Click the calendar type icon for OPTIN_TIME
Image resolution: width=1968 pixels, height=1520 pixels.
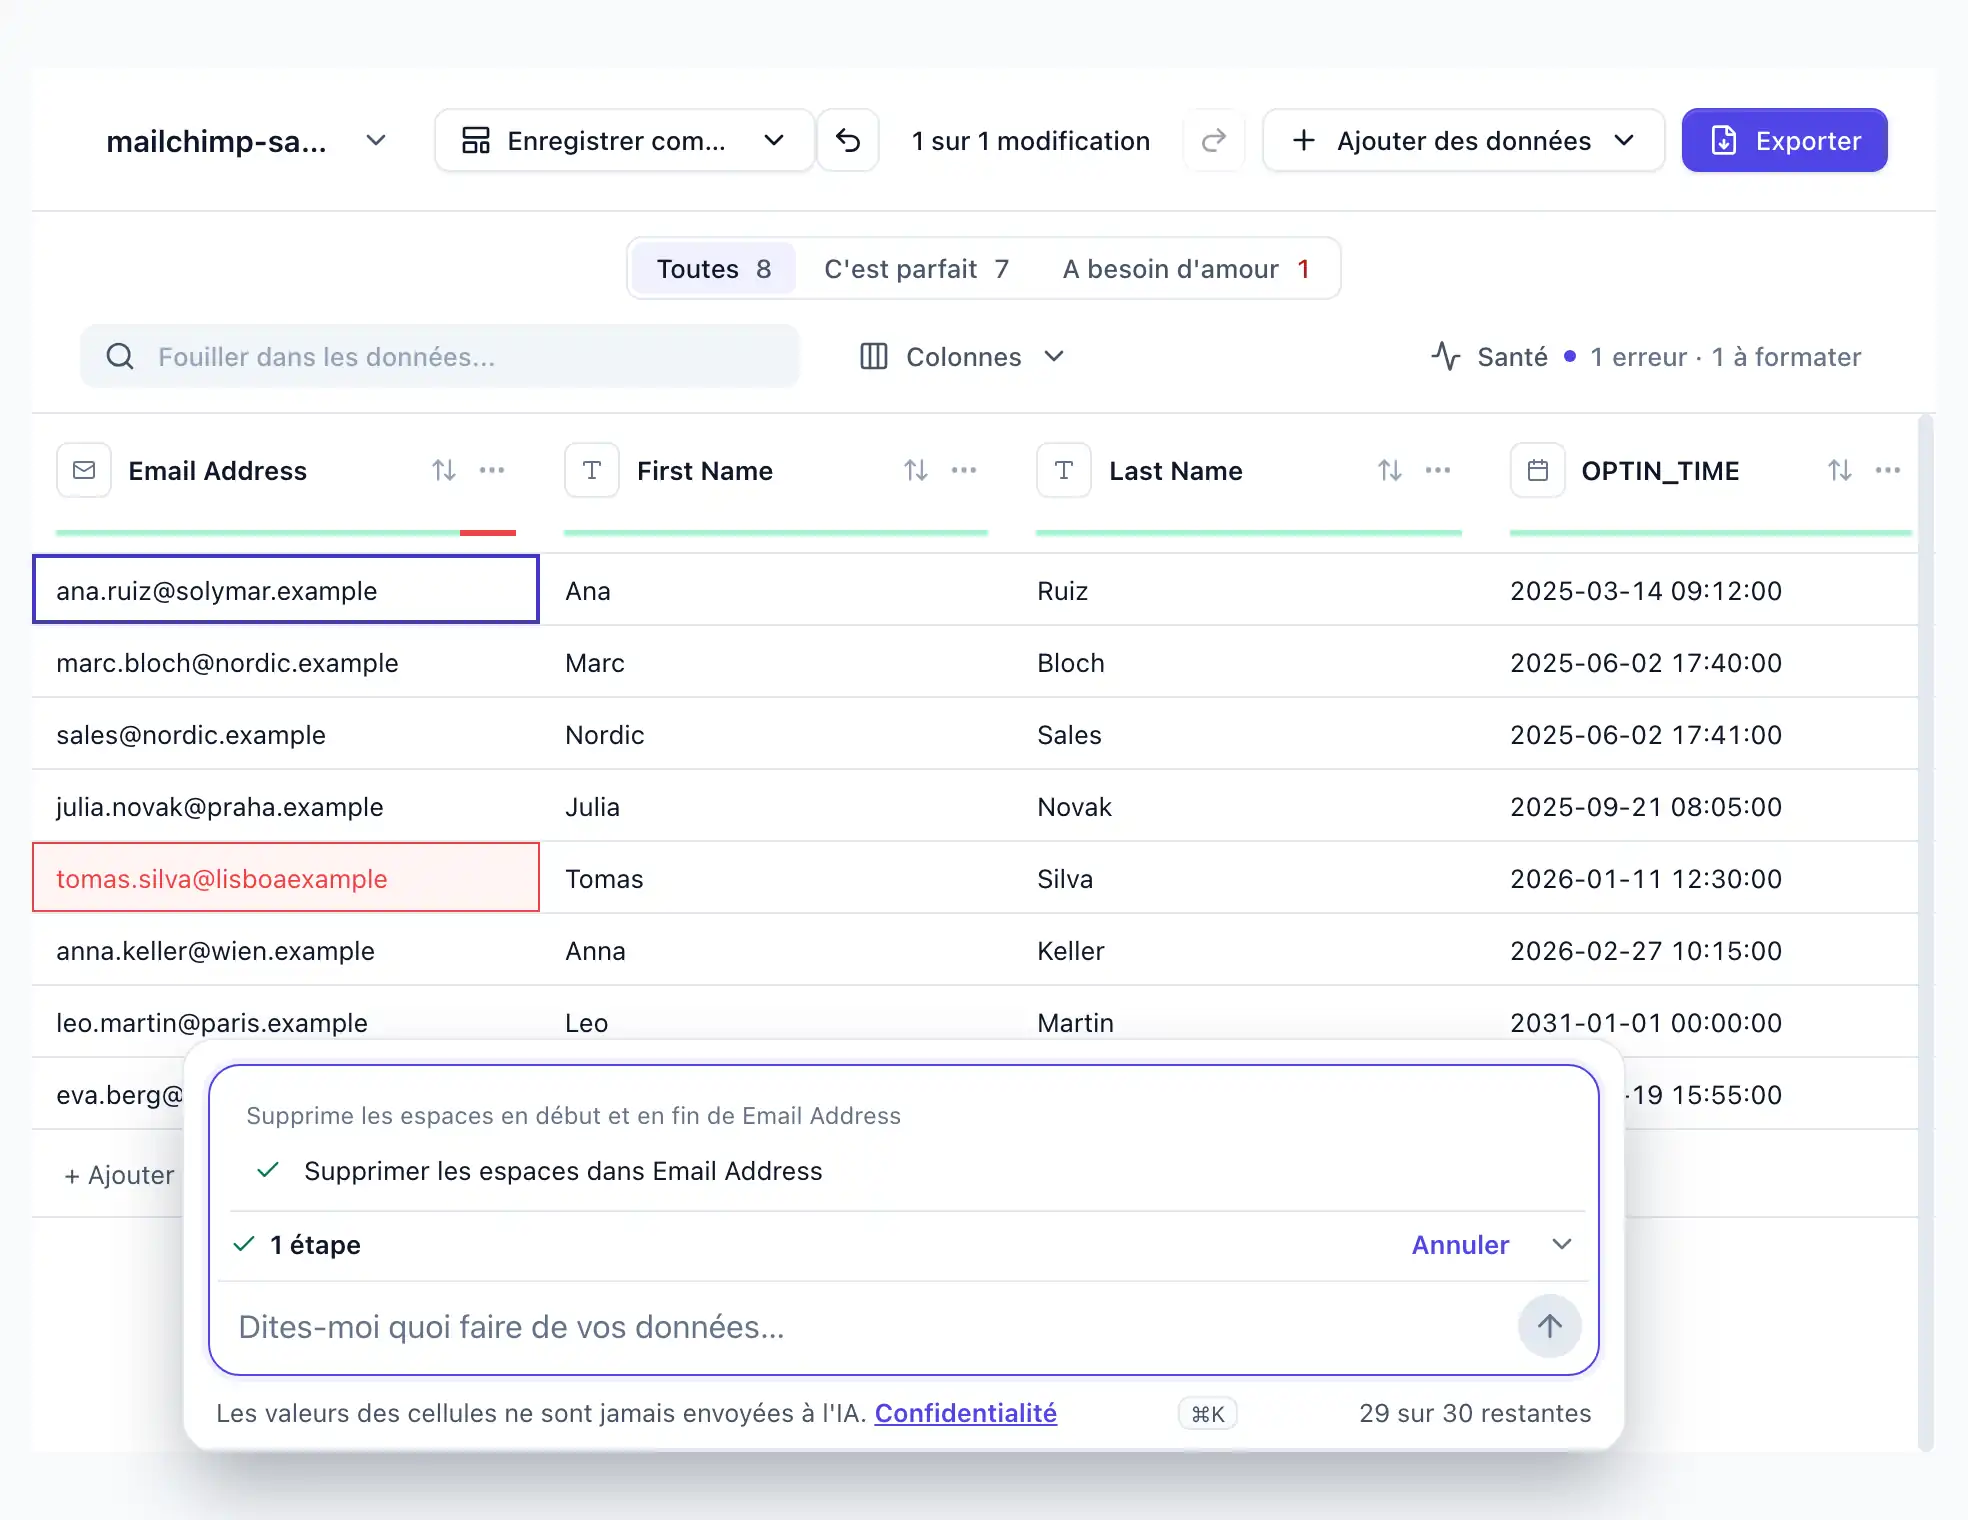tap(1538, 470)
